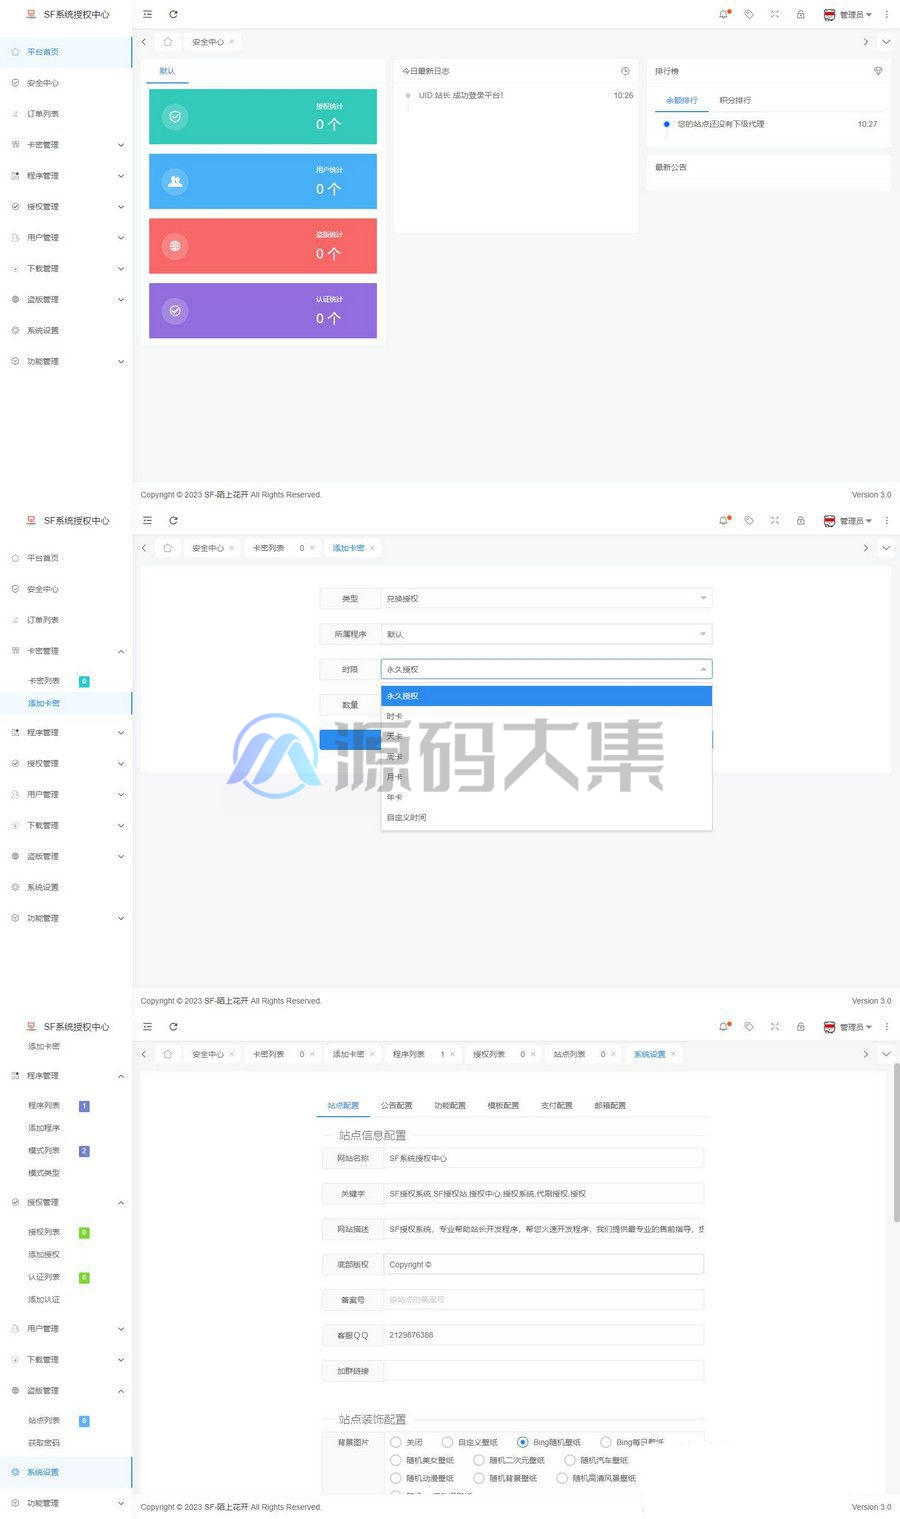
Task: Select the Bing随机壁纸 radio option
Action: [522, 1442]
